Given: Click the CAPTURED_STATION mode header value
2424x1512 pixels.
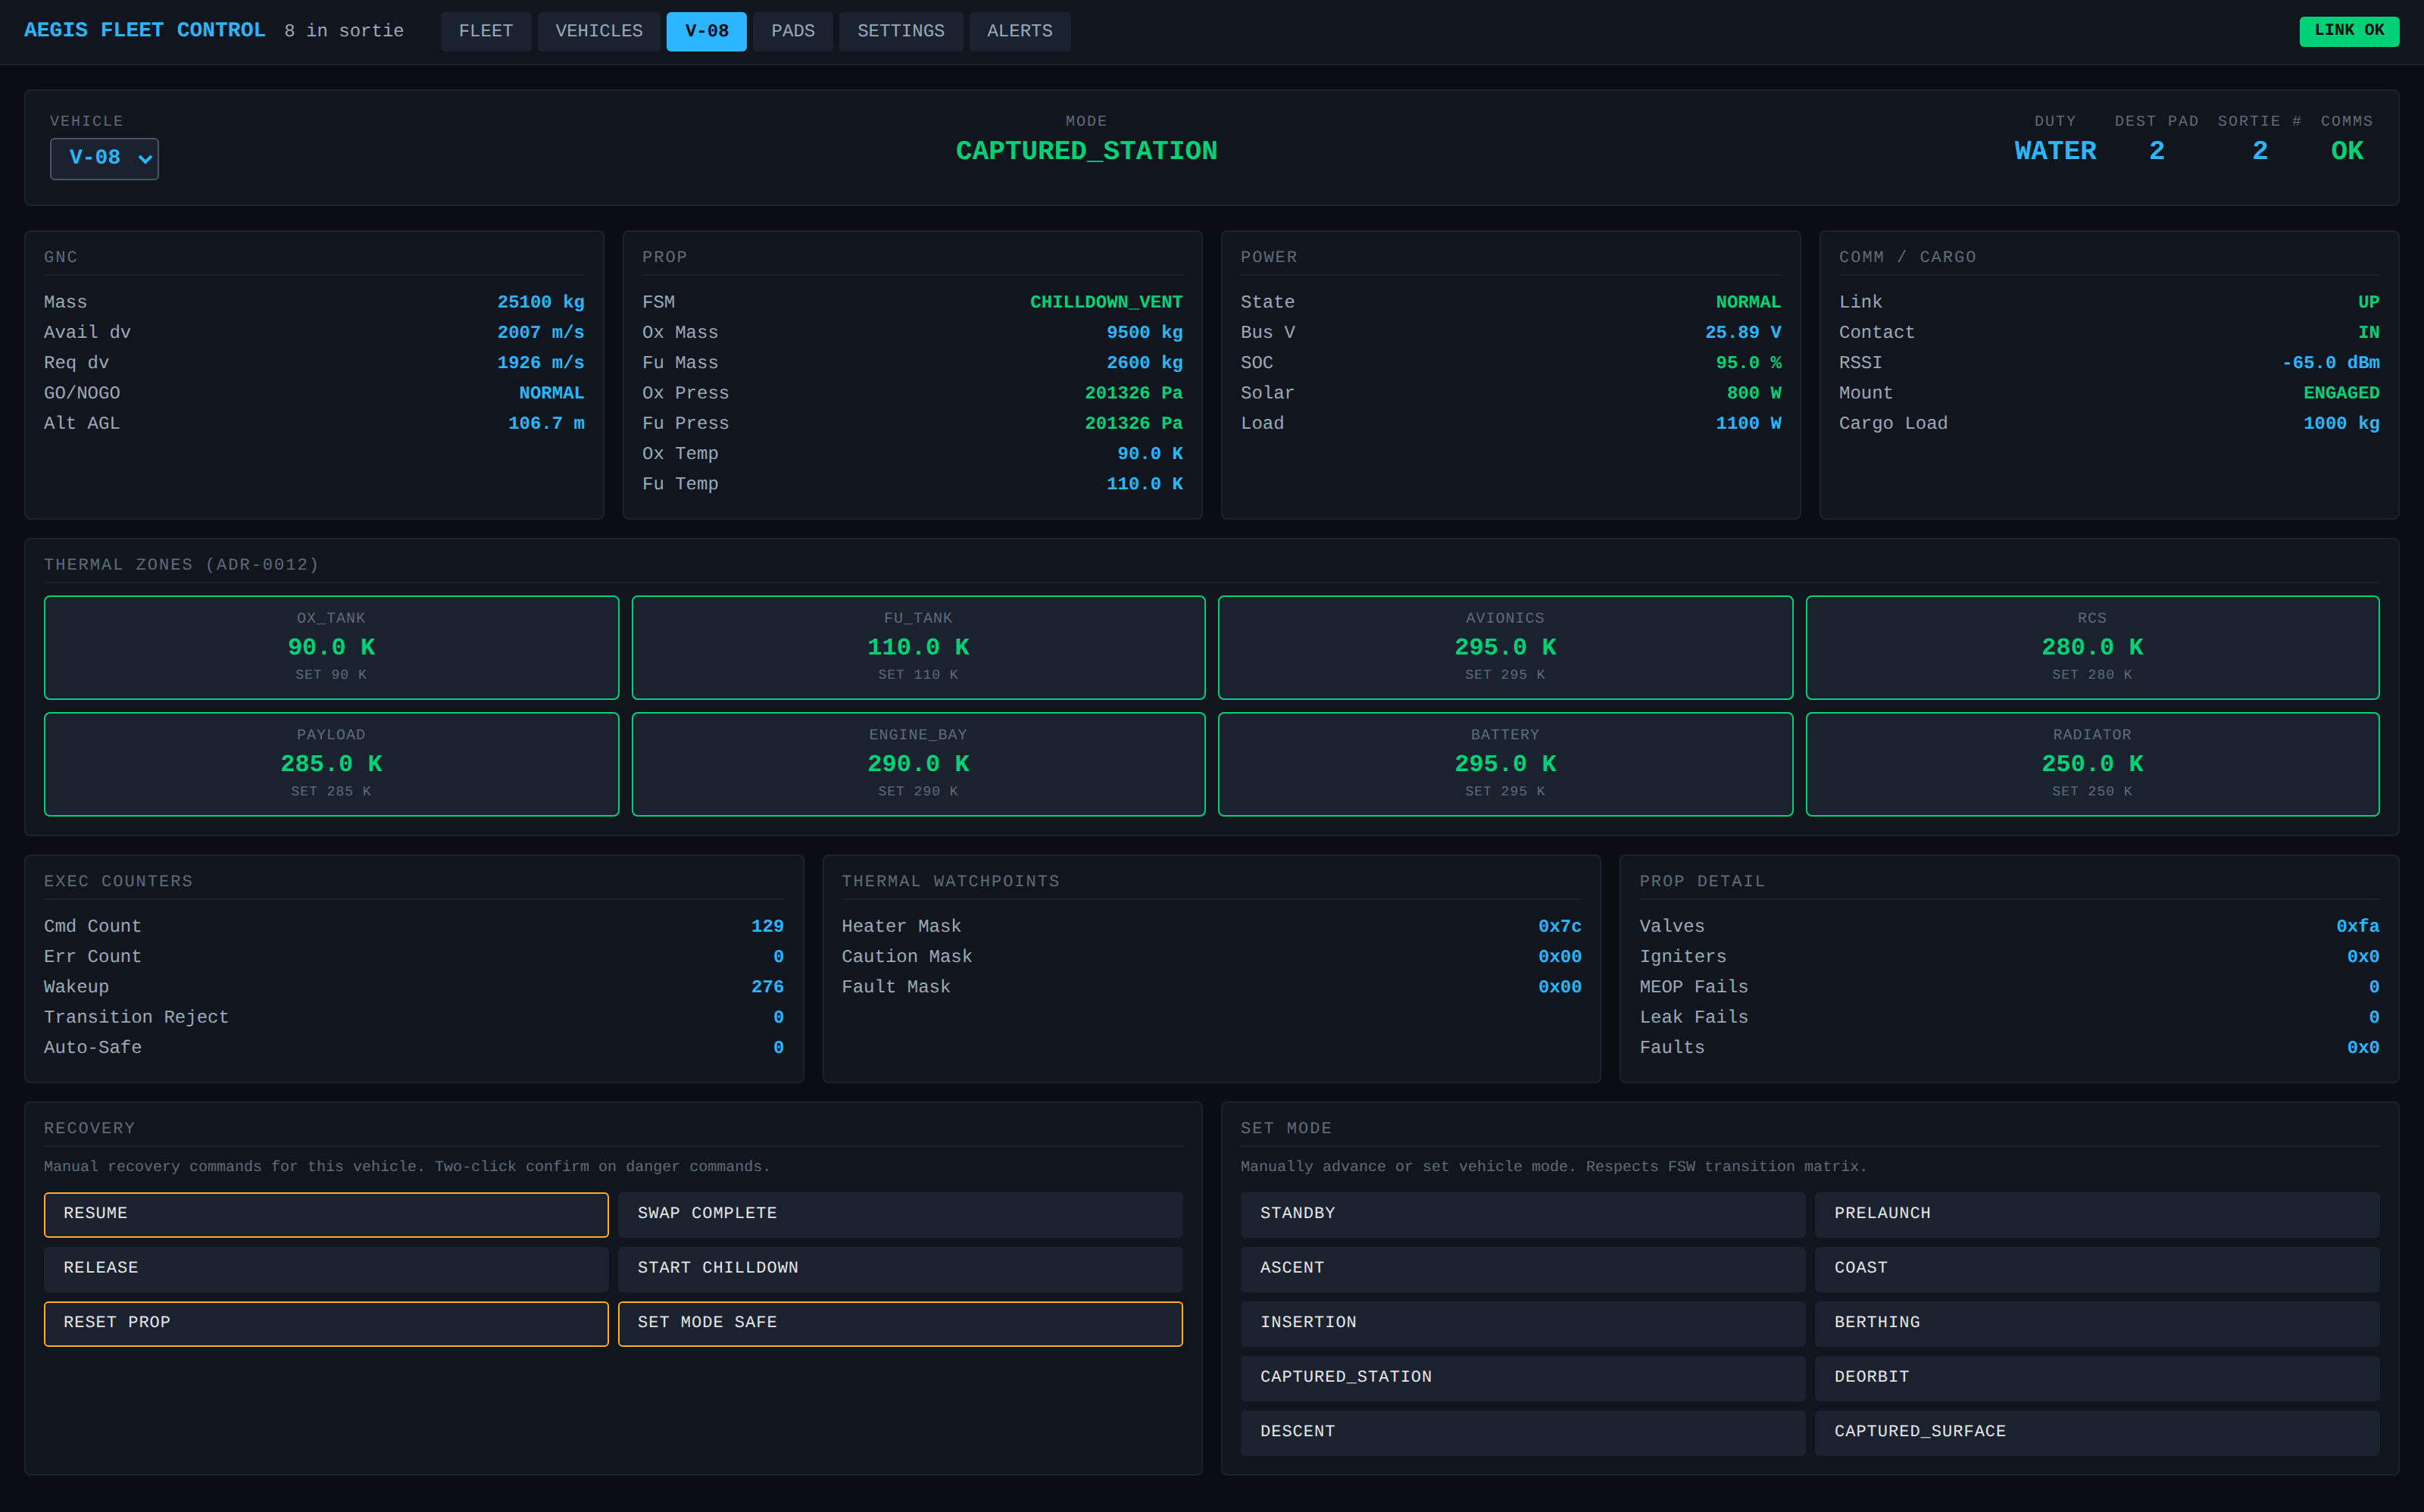Looking at the screenshot, I should click(1086, 152).
